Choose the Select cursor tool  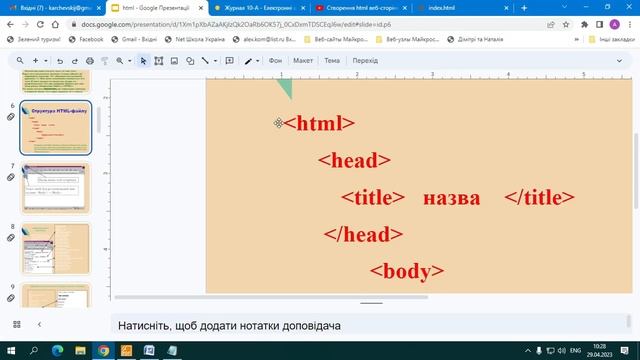pos(143,61)
